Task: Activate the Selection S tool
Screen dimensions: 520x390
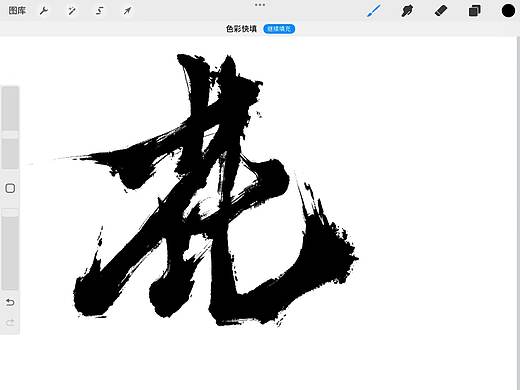Action: point(99,11)
